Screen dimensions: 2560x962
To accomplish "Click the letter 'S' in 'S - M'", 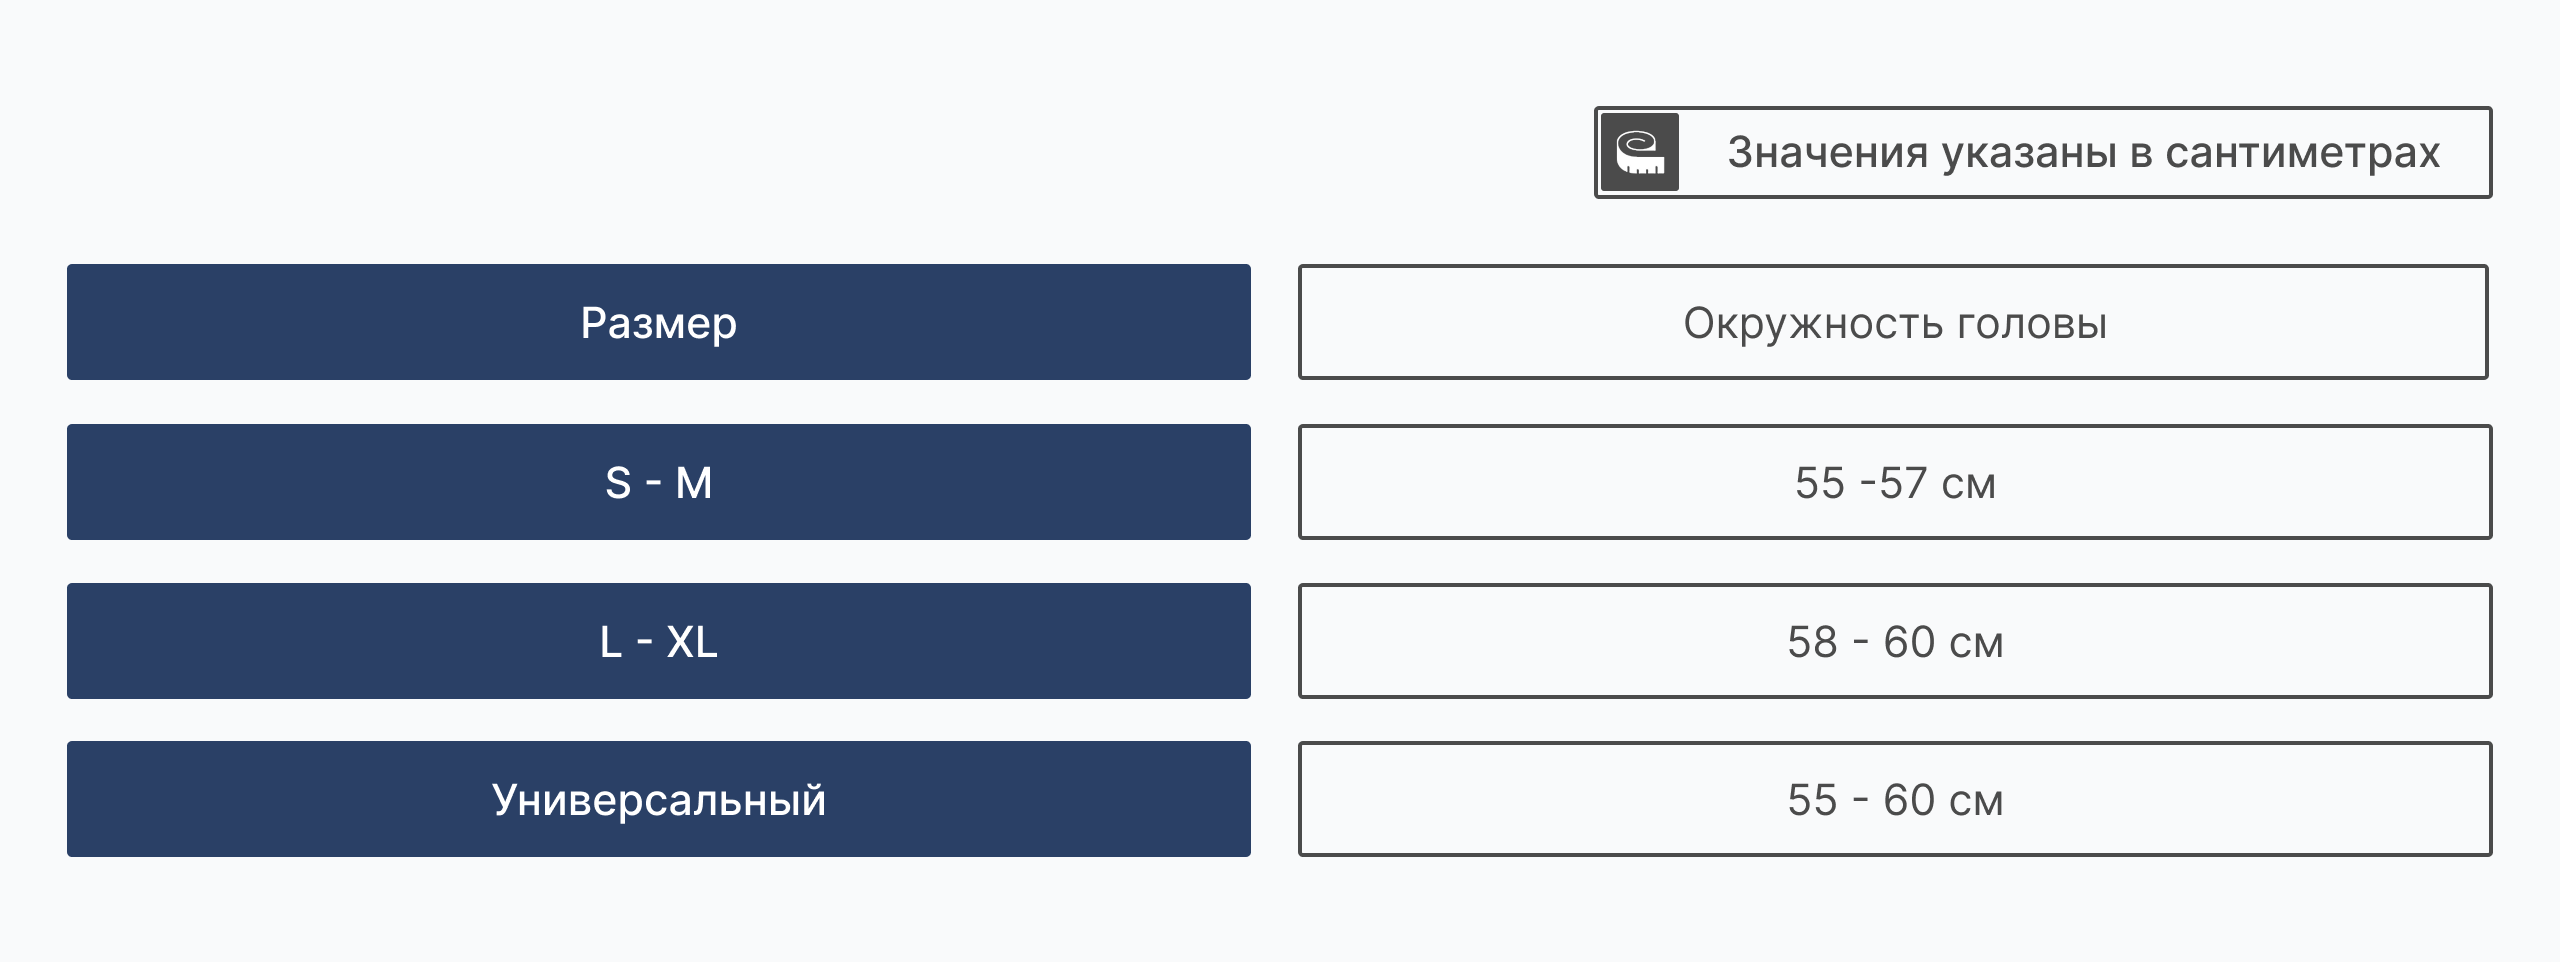I will coord(618,484).
